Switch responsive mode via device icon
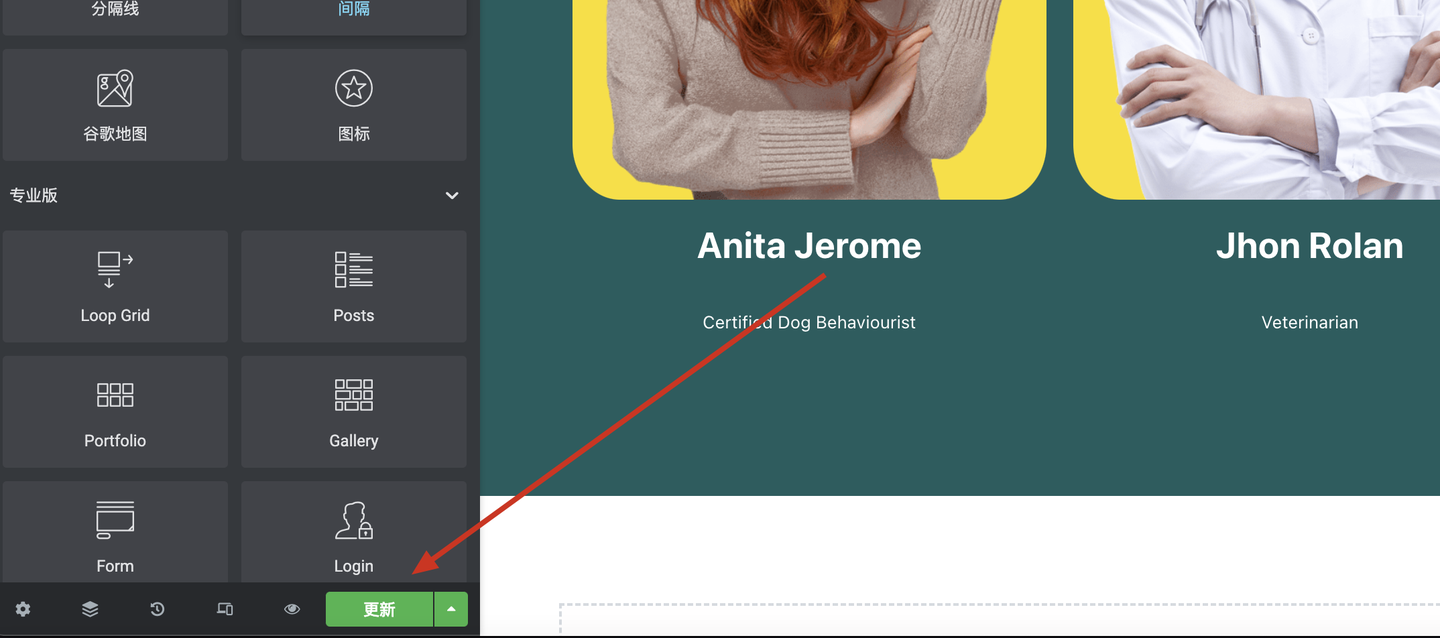1440x638 pixels. [225, 609]
